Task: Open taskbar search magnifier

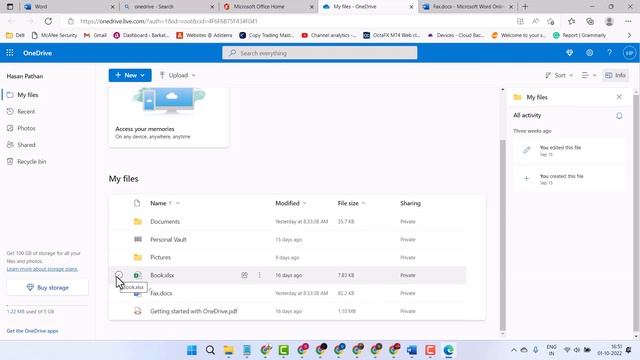Action: (x=210, y=350)
